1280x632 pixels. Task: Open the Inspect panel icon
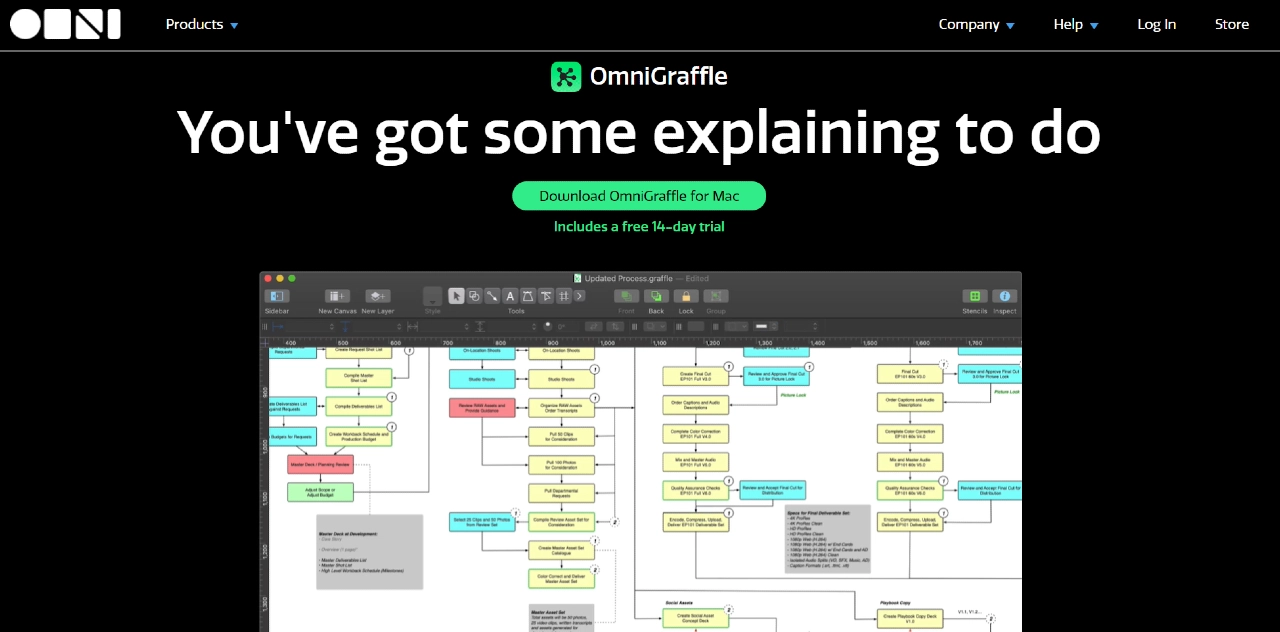(x=1004, y=296)
